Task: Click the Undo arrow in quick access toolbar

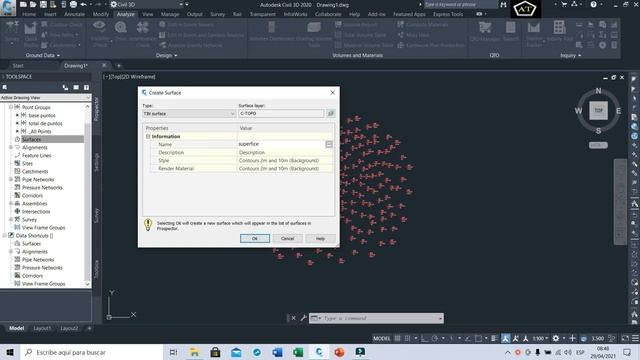Action: (84, 4)
